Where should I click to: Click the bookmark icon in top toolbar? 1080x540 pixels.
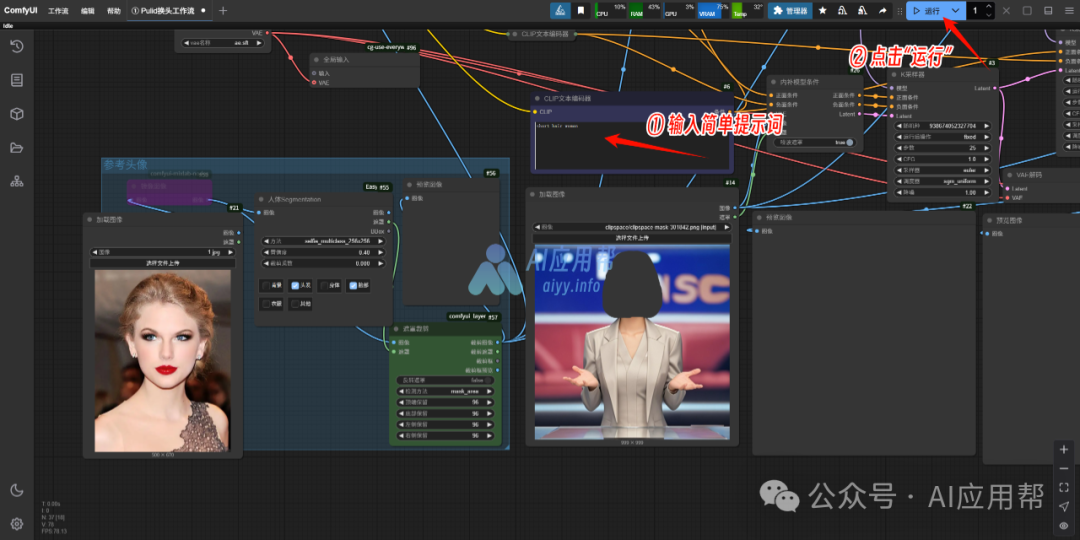tap(581, 10)
